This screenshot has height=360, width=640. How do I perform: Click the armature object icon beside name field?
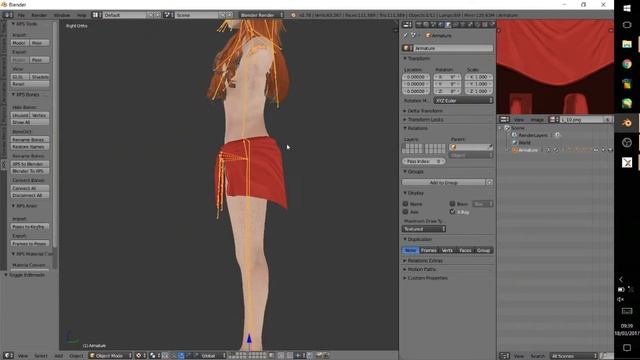point(407,48)
